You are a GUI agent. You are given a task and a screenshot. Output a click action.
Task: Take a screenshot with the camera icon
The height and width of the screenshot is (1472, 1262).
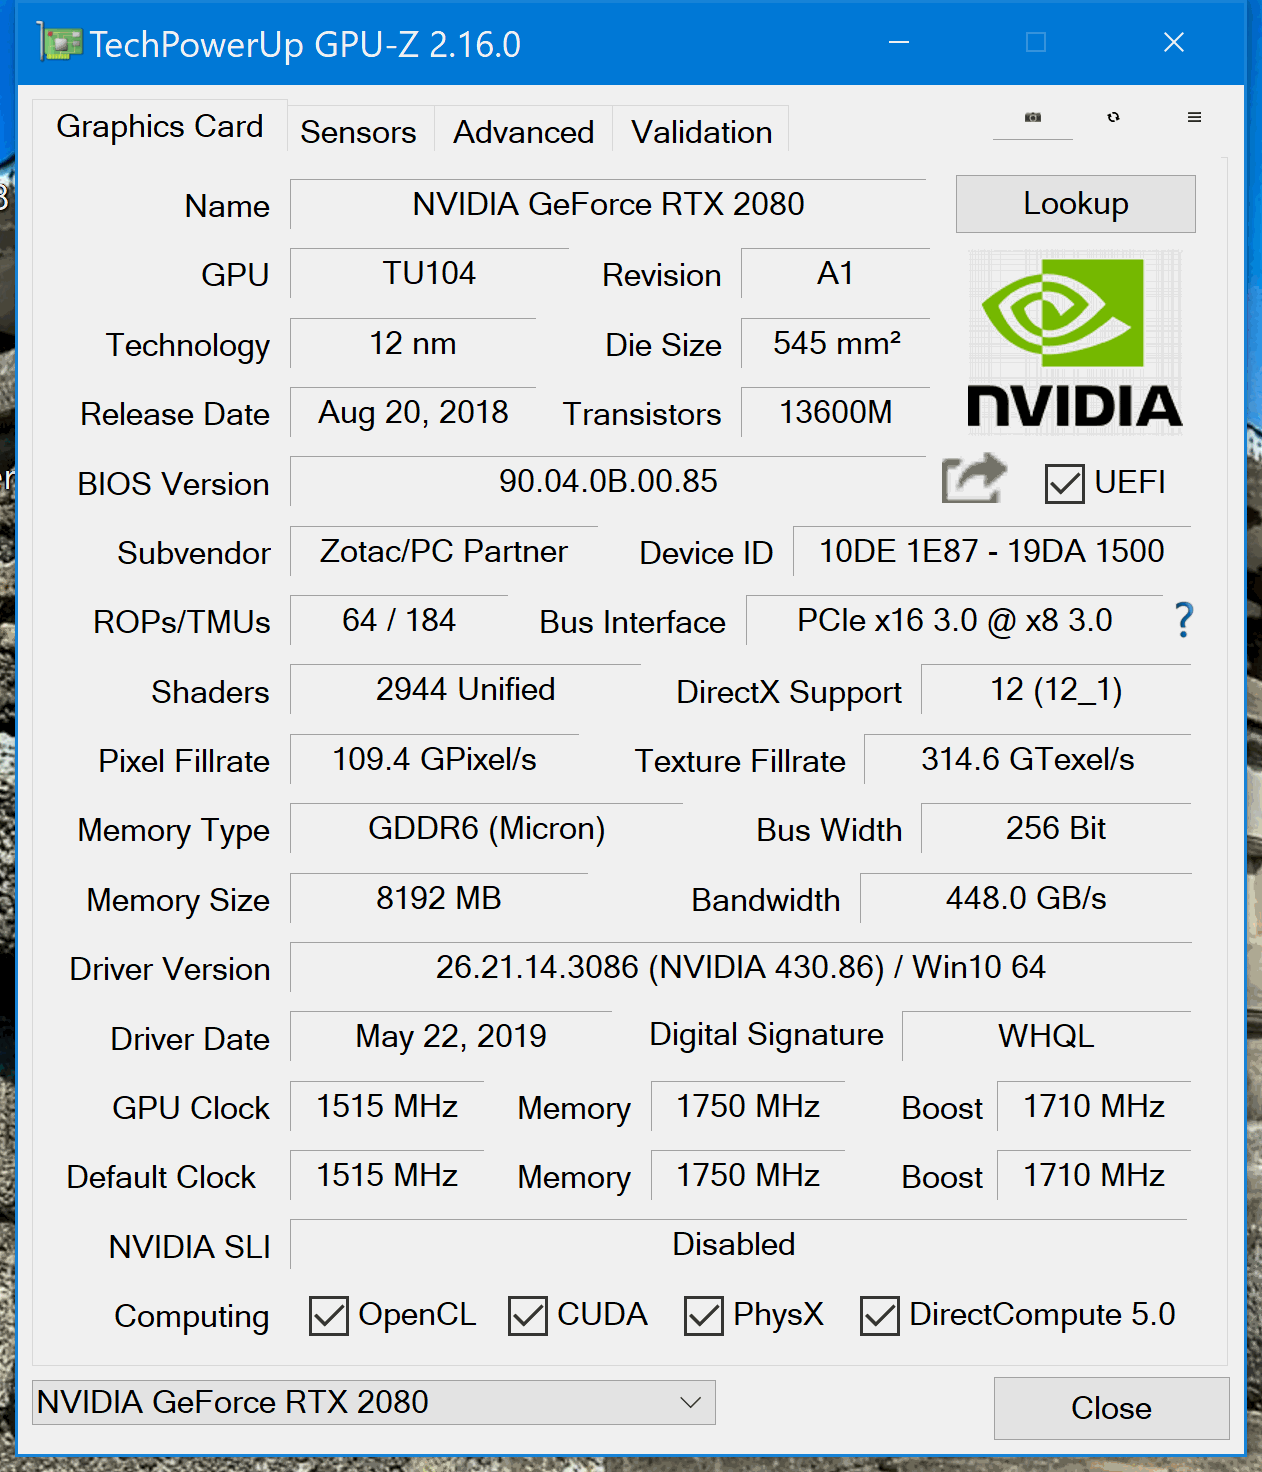1033,118
